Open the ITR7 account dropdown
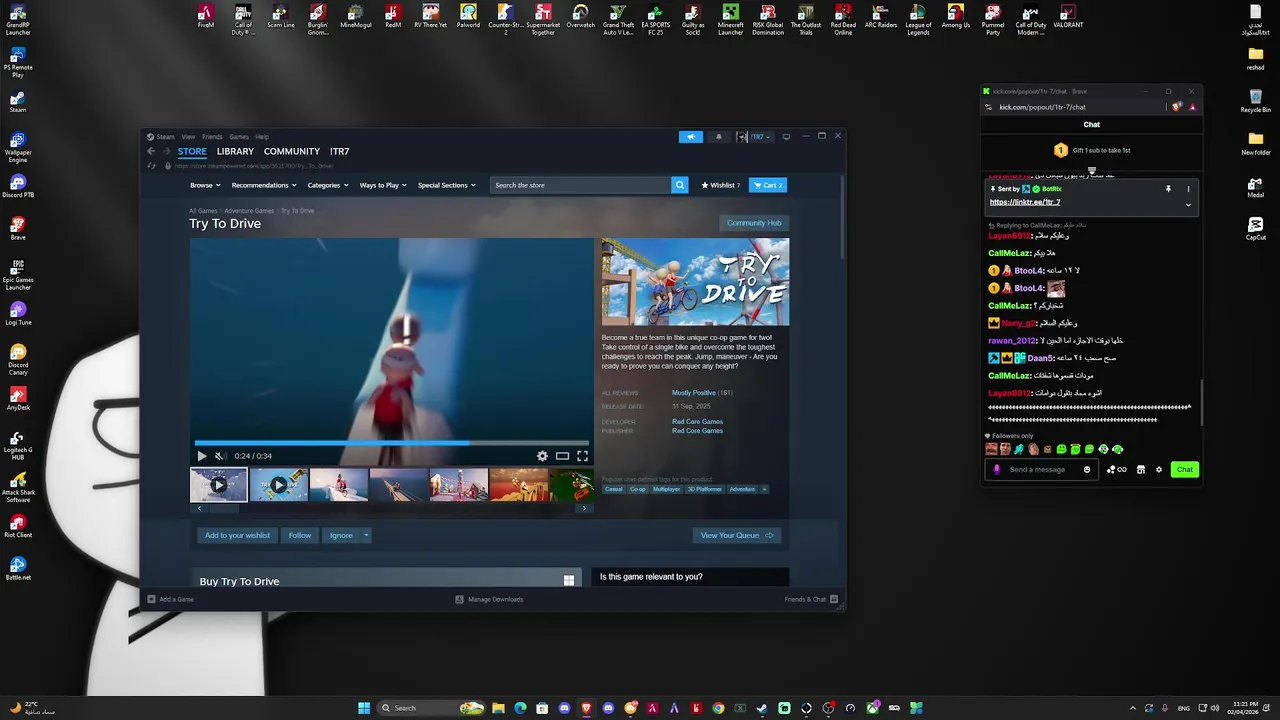This screenshot has height=720, width=1280. click(755, 137)
